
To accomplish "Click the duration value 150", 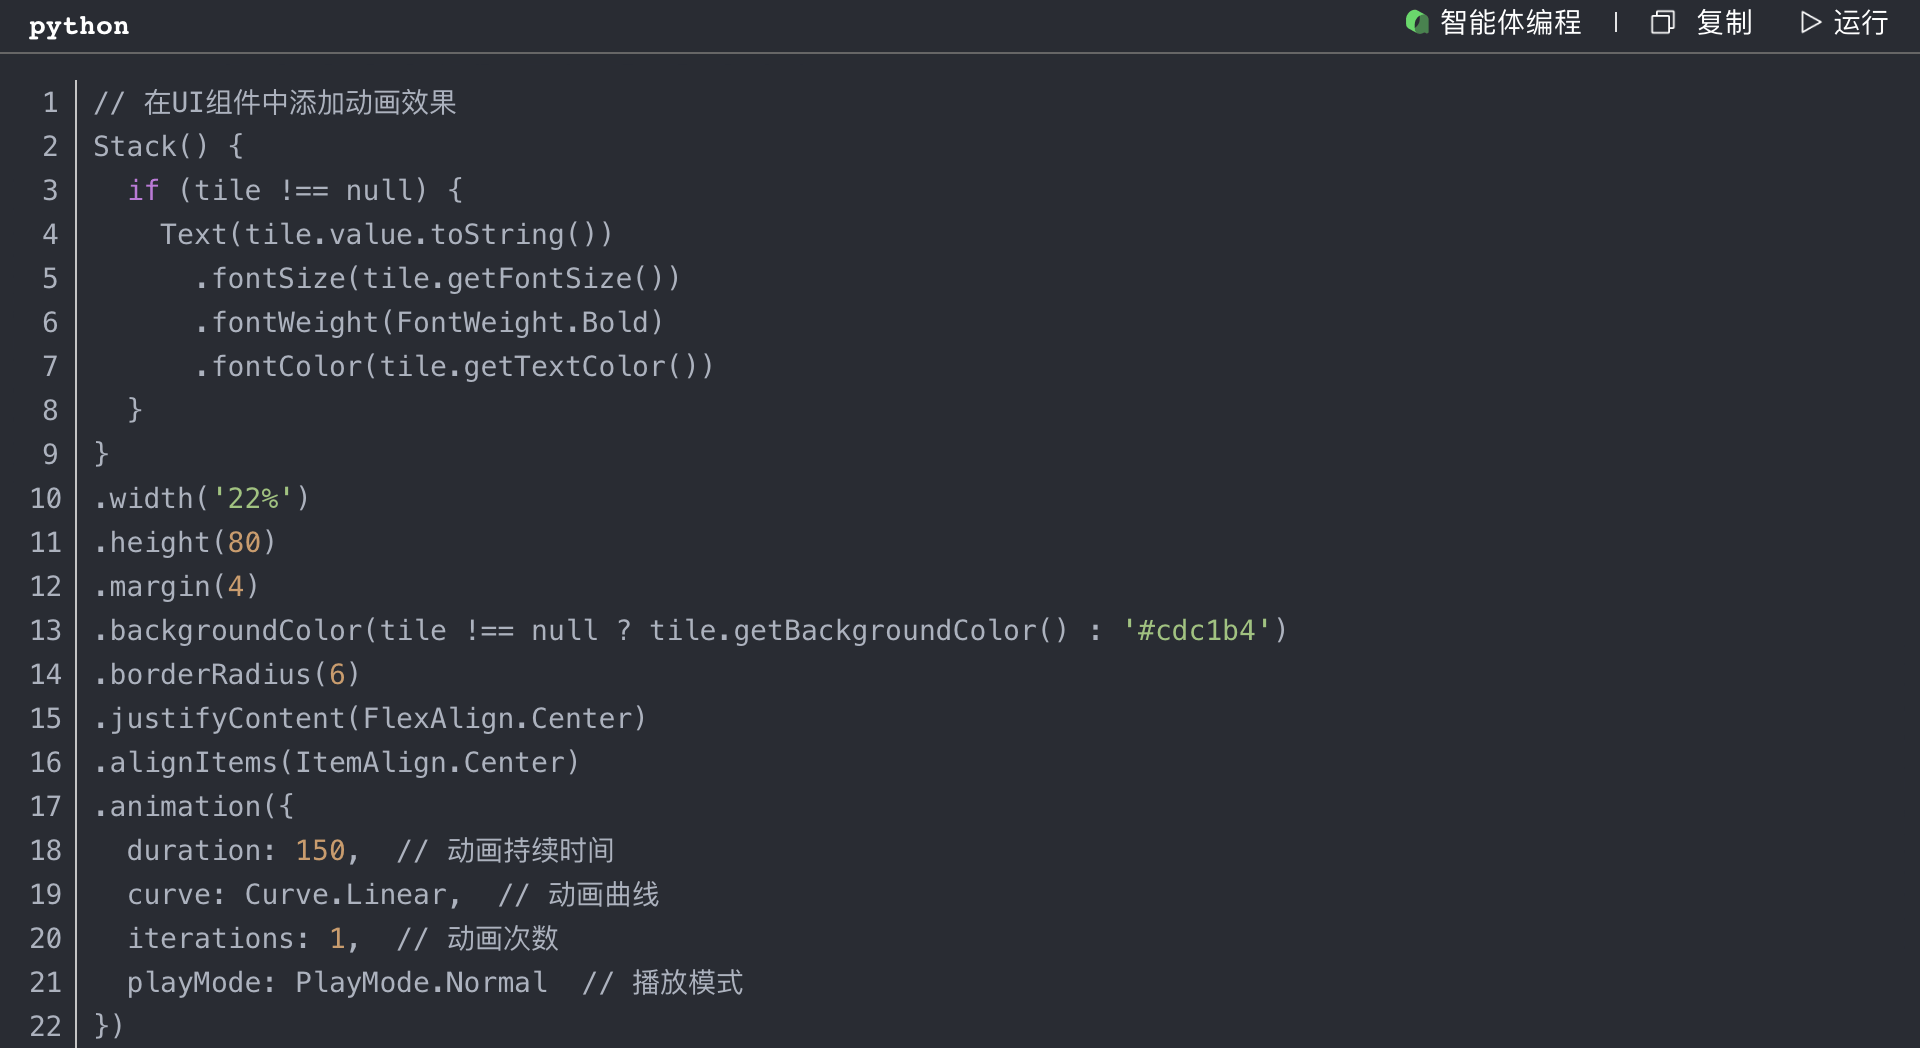I will [x=320, y=851].
